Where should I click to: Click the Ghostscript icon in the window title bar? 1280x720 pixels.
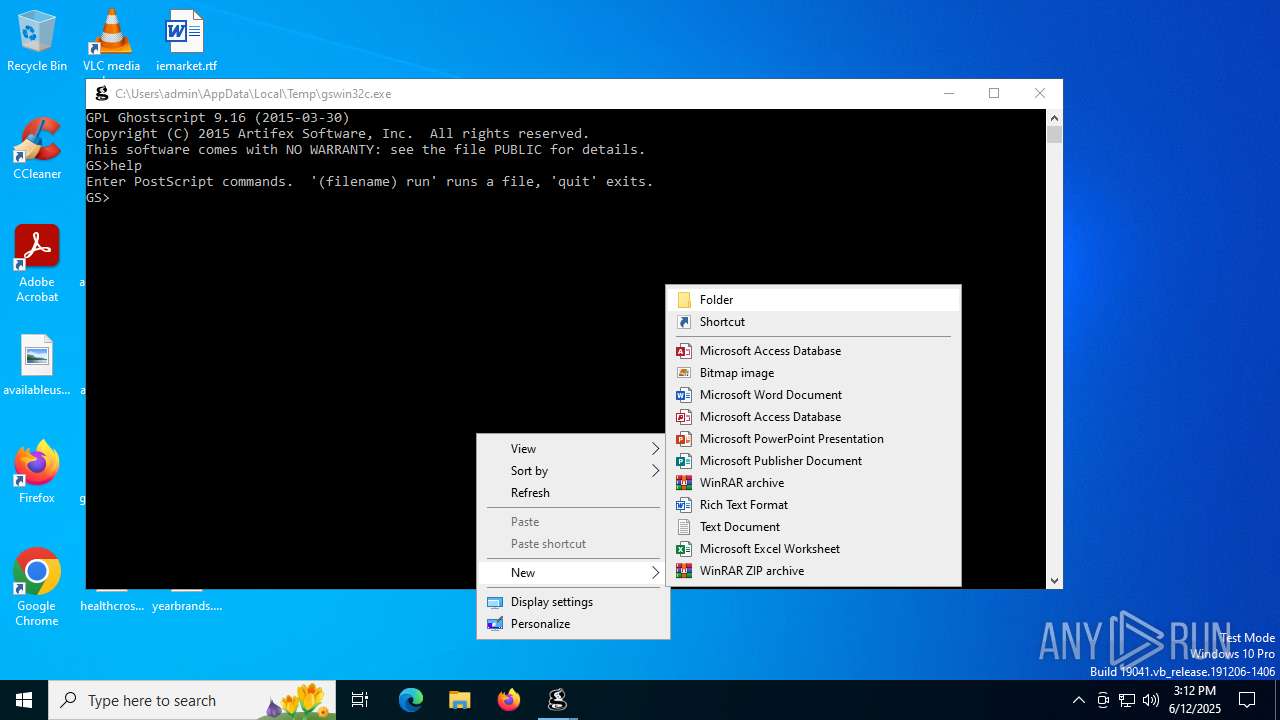click(x=101, y=94)
